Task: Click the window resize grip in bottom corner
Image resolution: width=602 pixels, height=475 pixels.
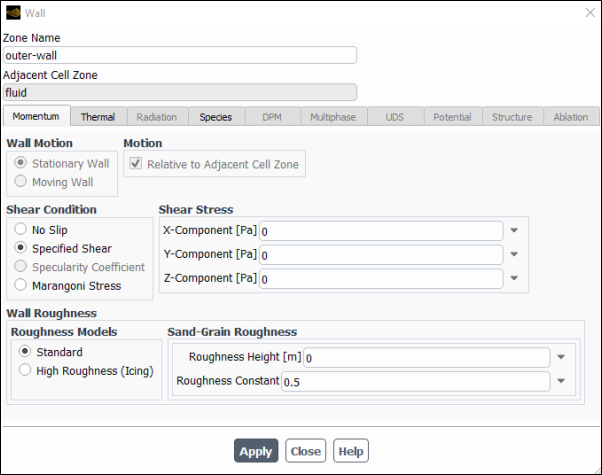Action: (597, 470)
